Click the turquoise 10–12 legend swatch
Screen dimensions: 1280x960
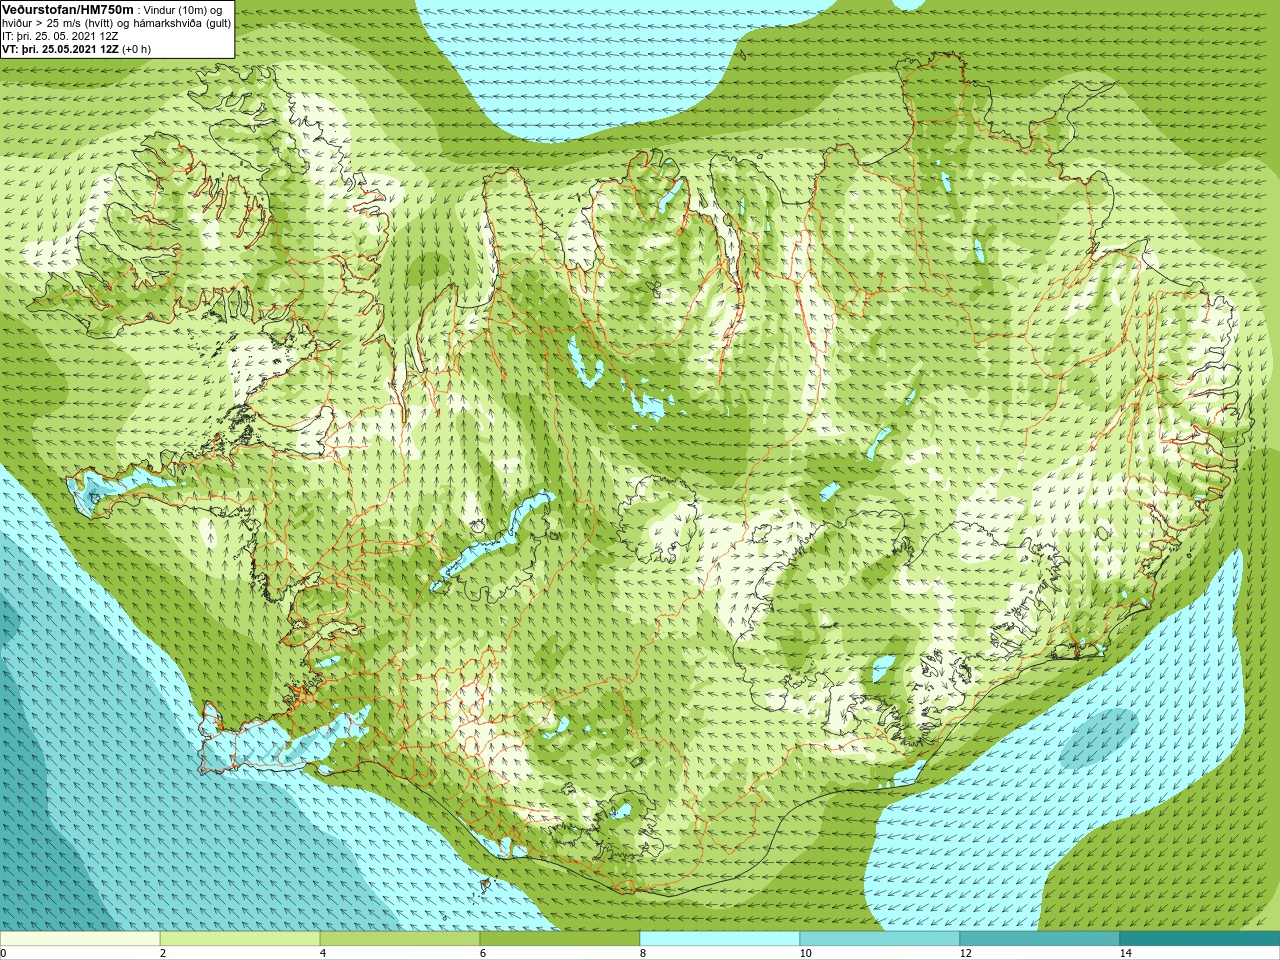point(880,939)
